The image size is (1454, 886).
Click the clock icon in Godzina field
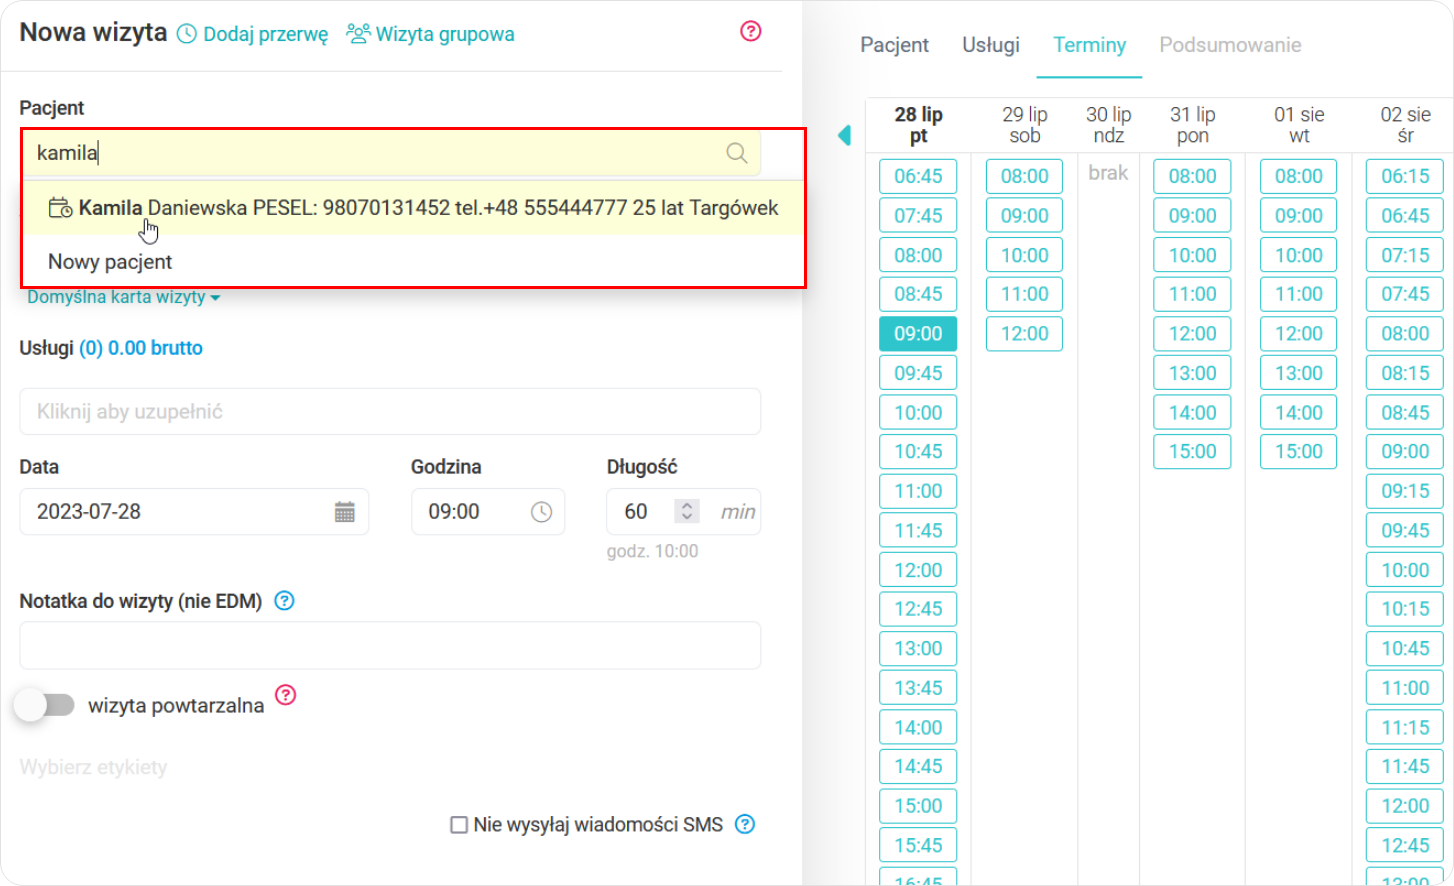pyautogui.click(x=541, y=512)
